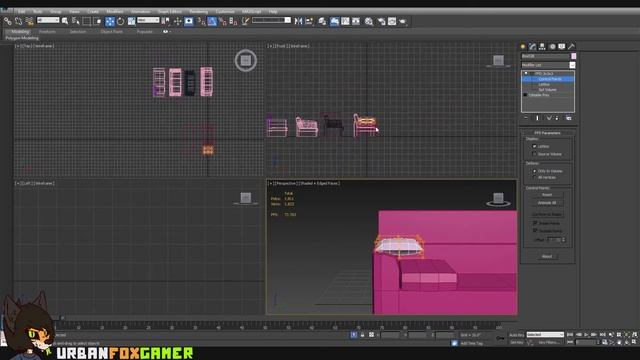Collapse the FFD Parameters rollout

(x=547, y=133)
